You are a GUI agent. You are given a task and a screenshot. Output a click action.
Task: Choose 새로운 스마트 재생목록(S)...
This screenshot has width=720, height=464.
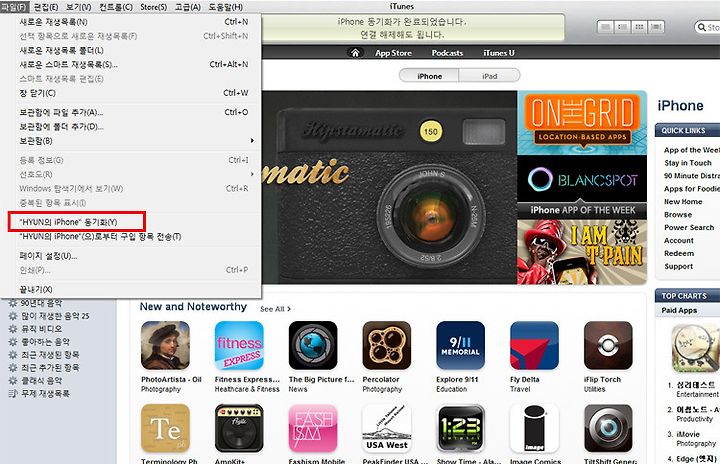tap(131, 64)
